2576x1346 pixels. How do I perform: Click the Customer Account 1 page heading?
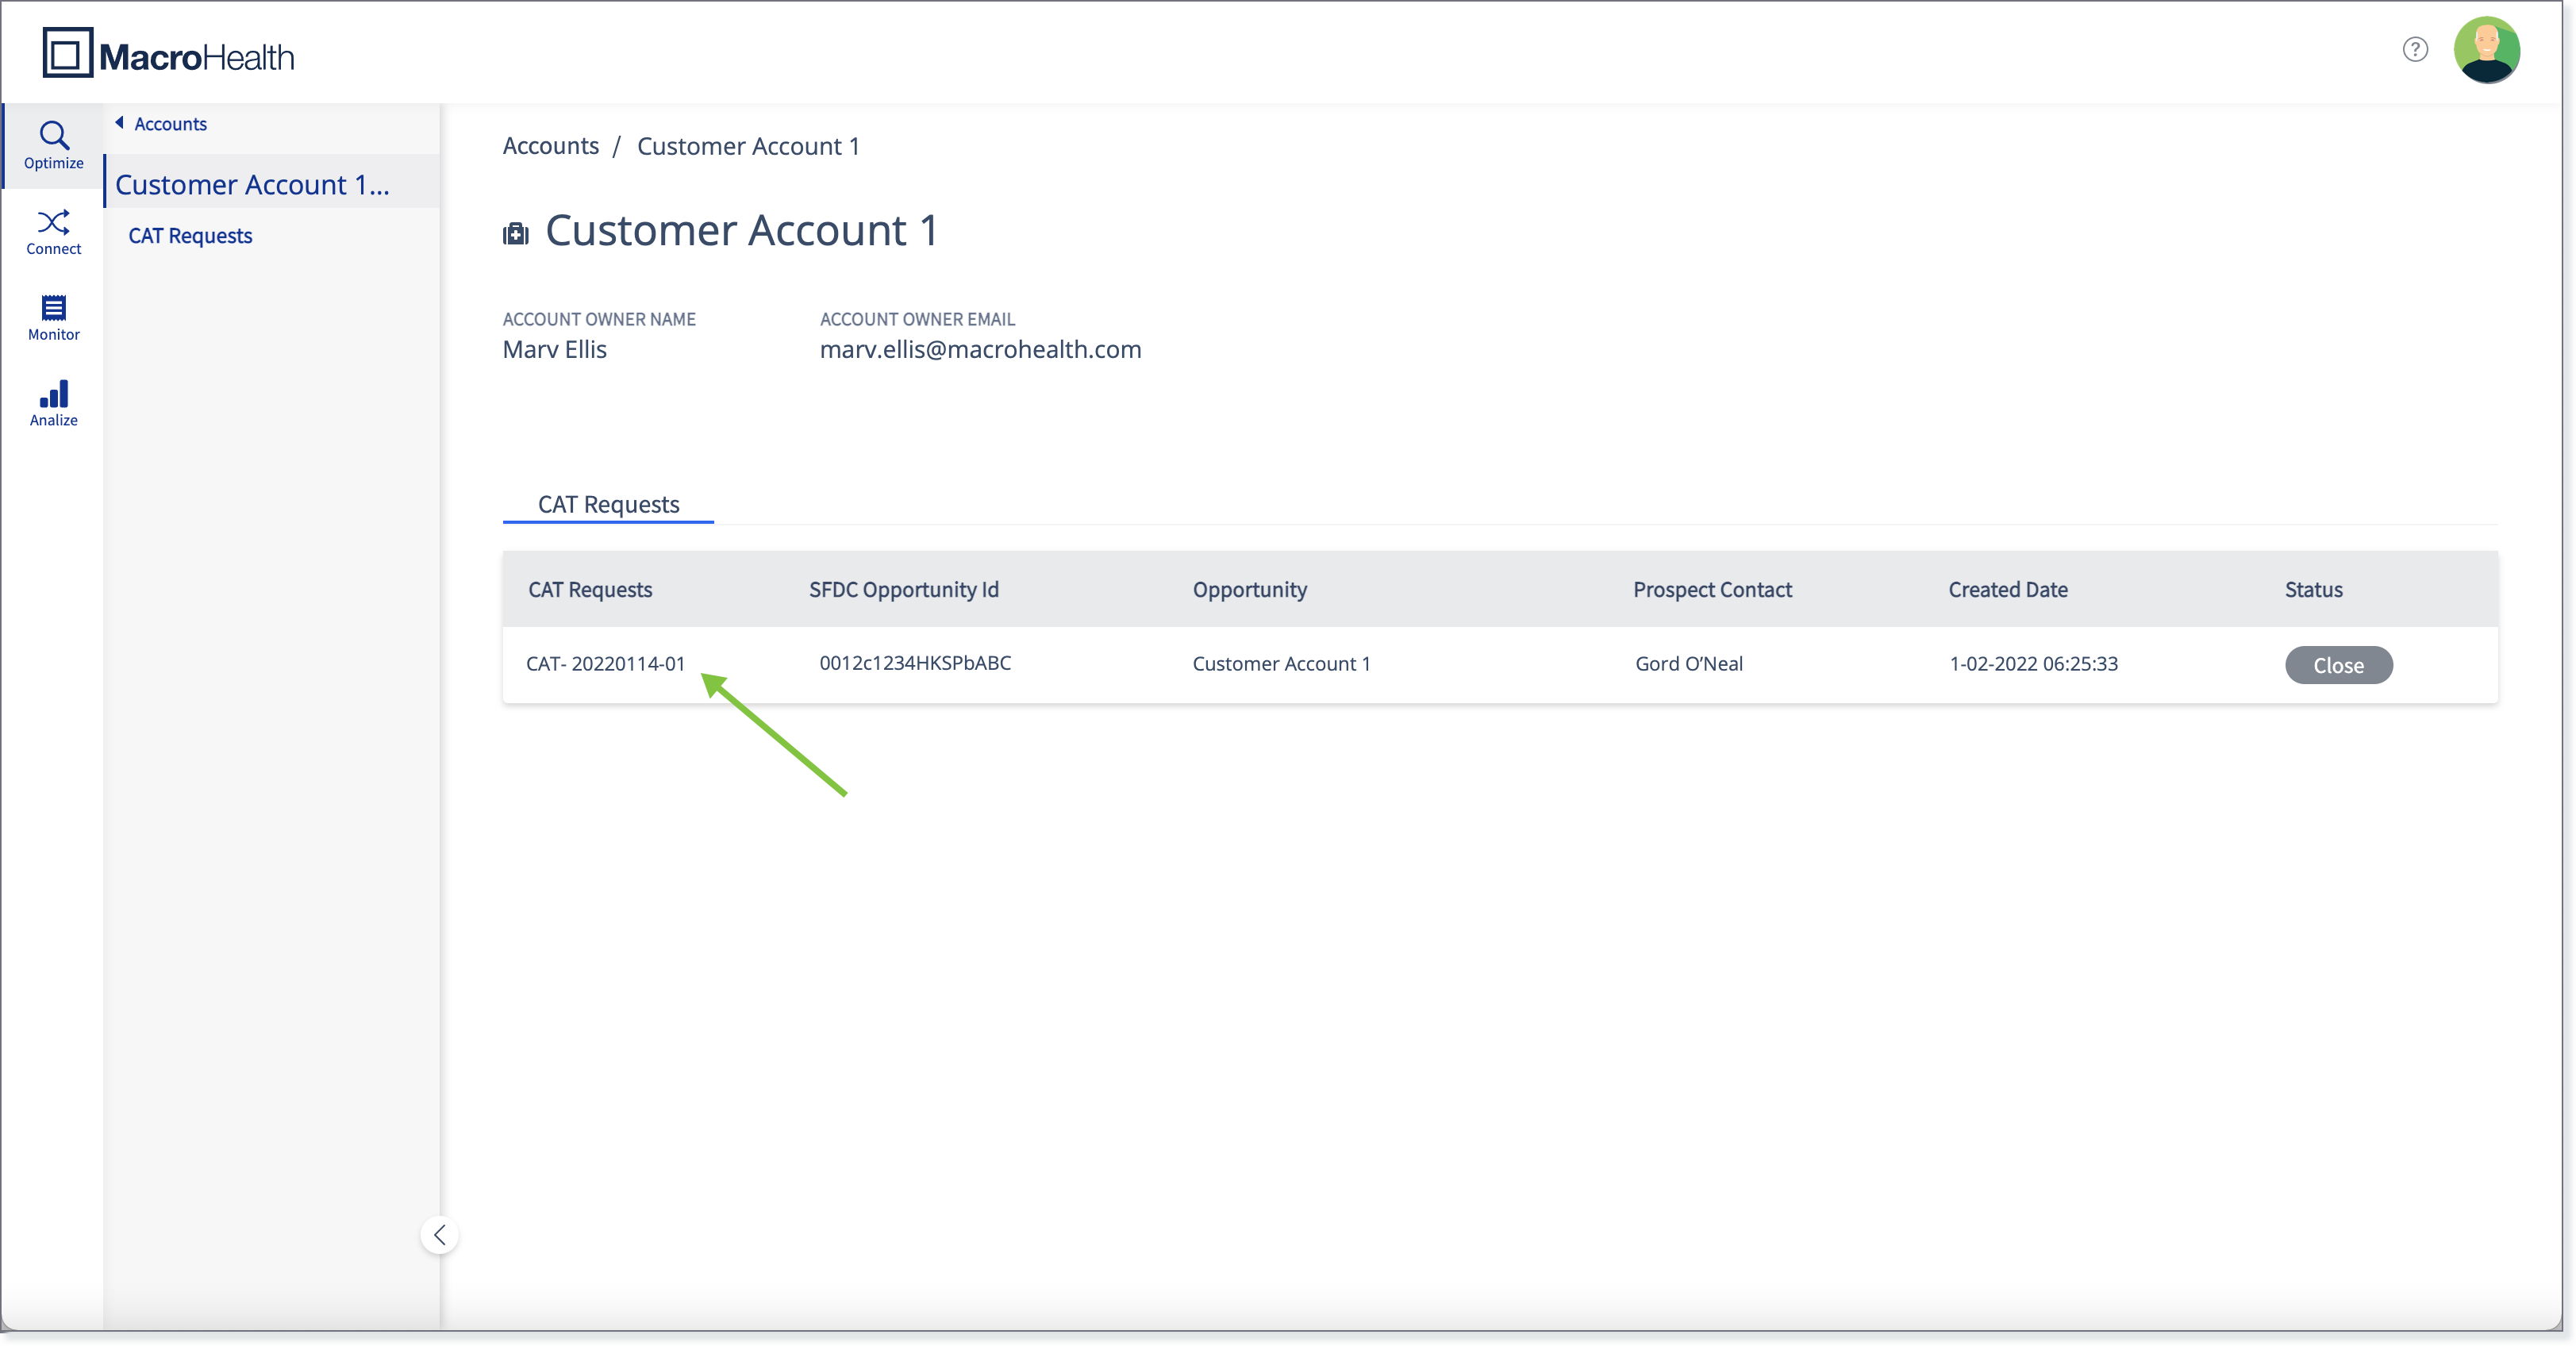(741, 231)
